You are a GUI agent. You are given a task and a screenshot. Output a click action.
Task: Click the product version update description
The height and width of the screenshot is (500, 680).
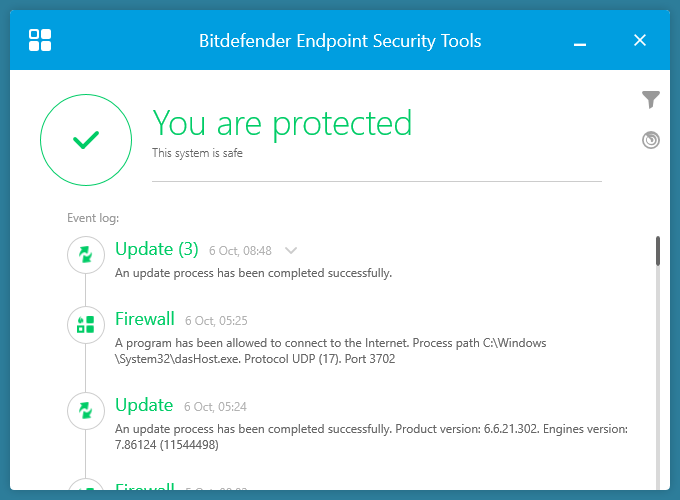370,436
